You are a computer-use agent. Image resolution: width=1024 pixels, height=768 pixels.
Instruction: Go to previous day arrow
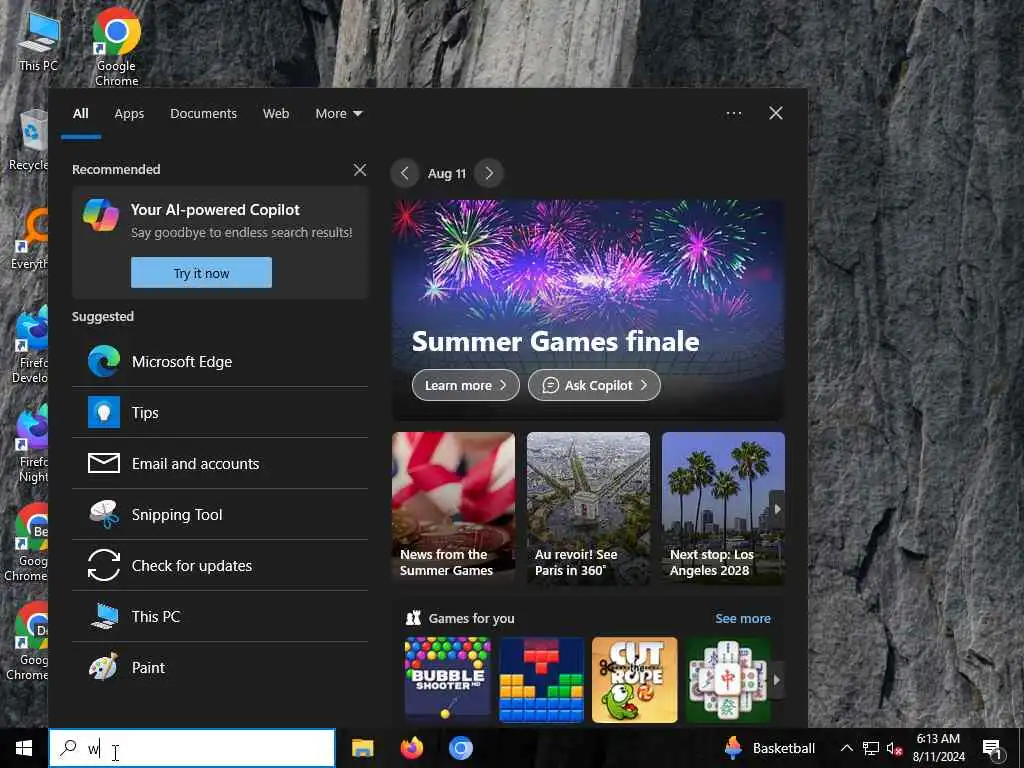coord(405,173)
